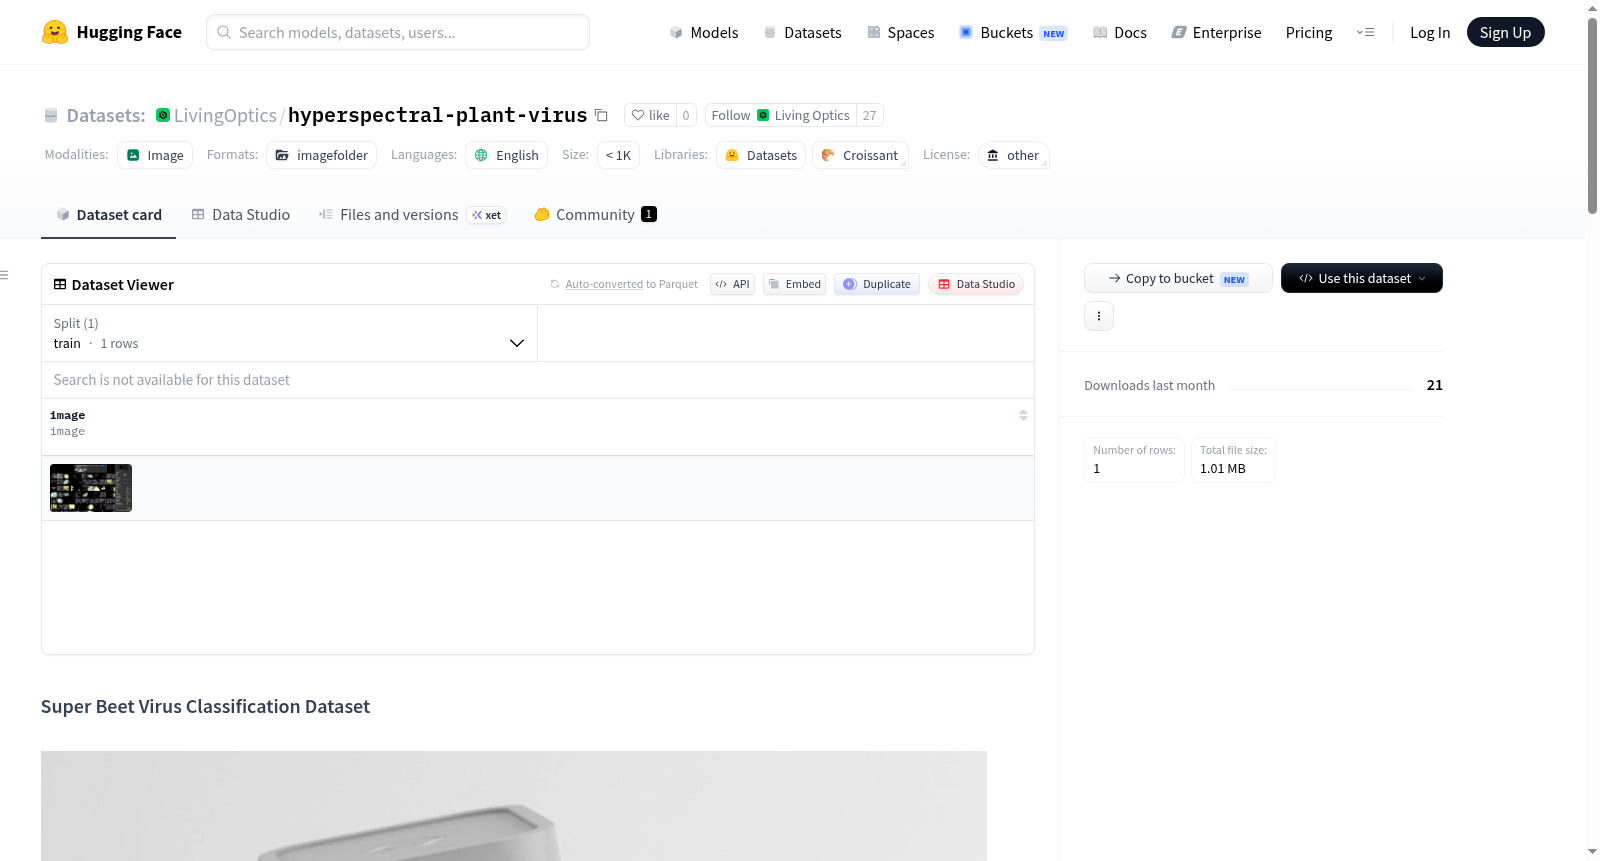
Task: Expand the other license tag
Action: (x=1013, y=155)
